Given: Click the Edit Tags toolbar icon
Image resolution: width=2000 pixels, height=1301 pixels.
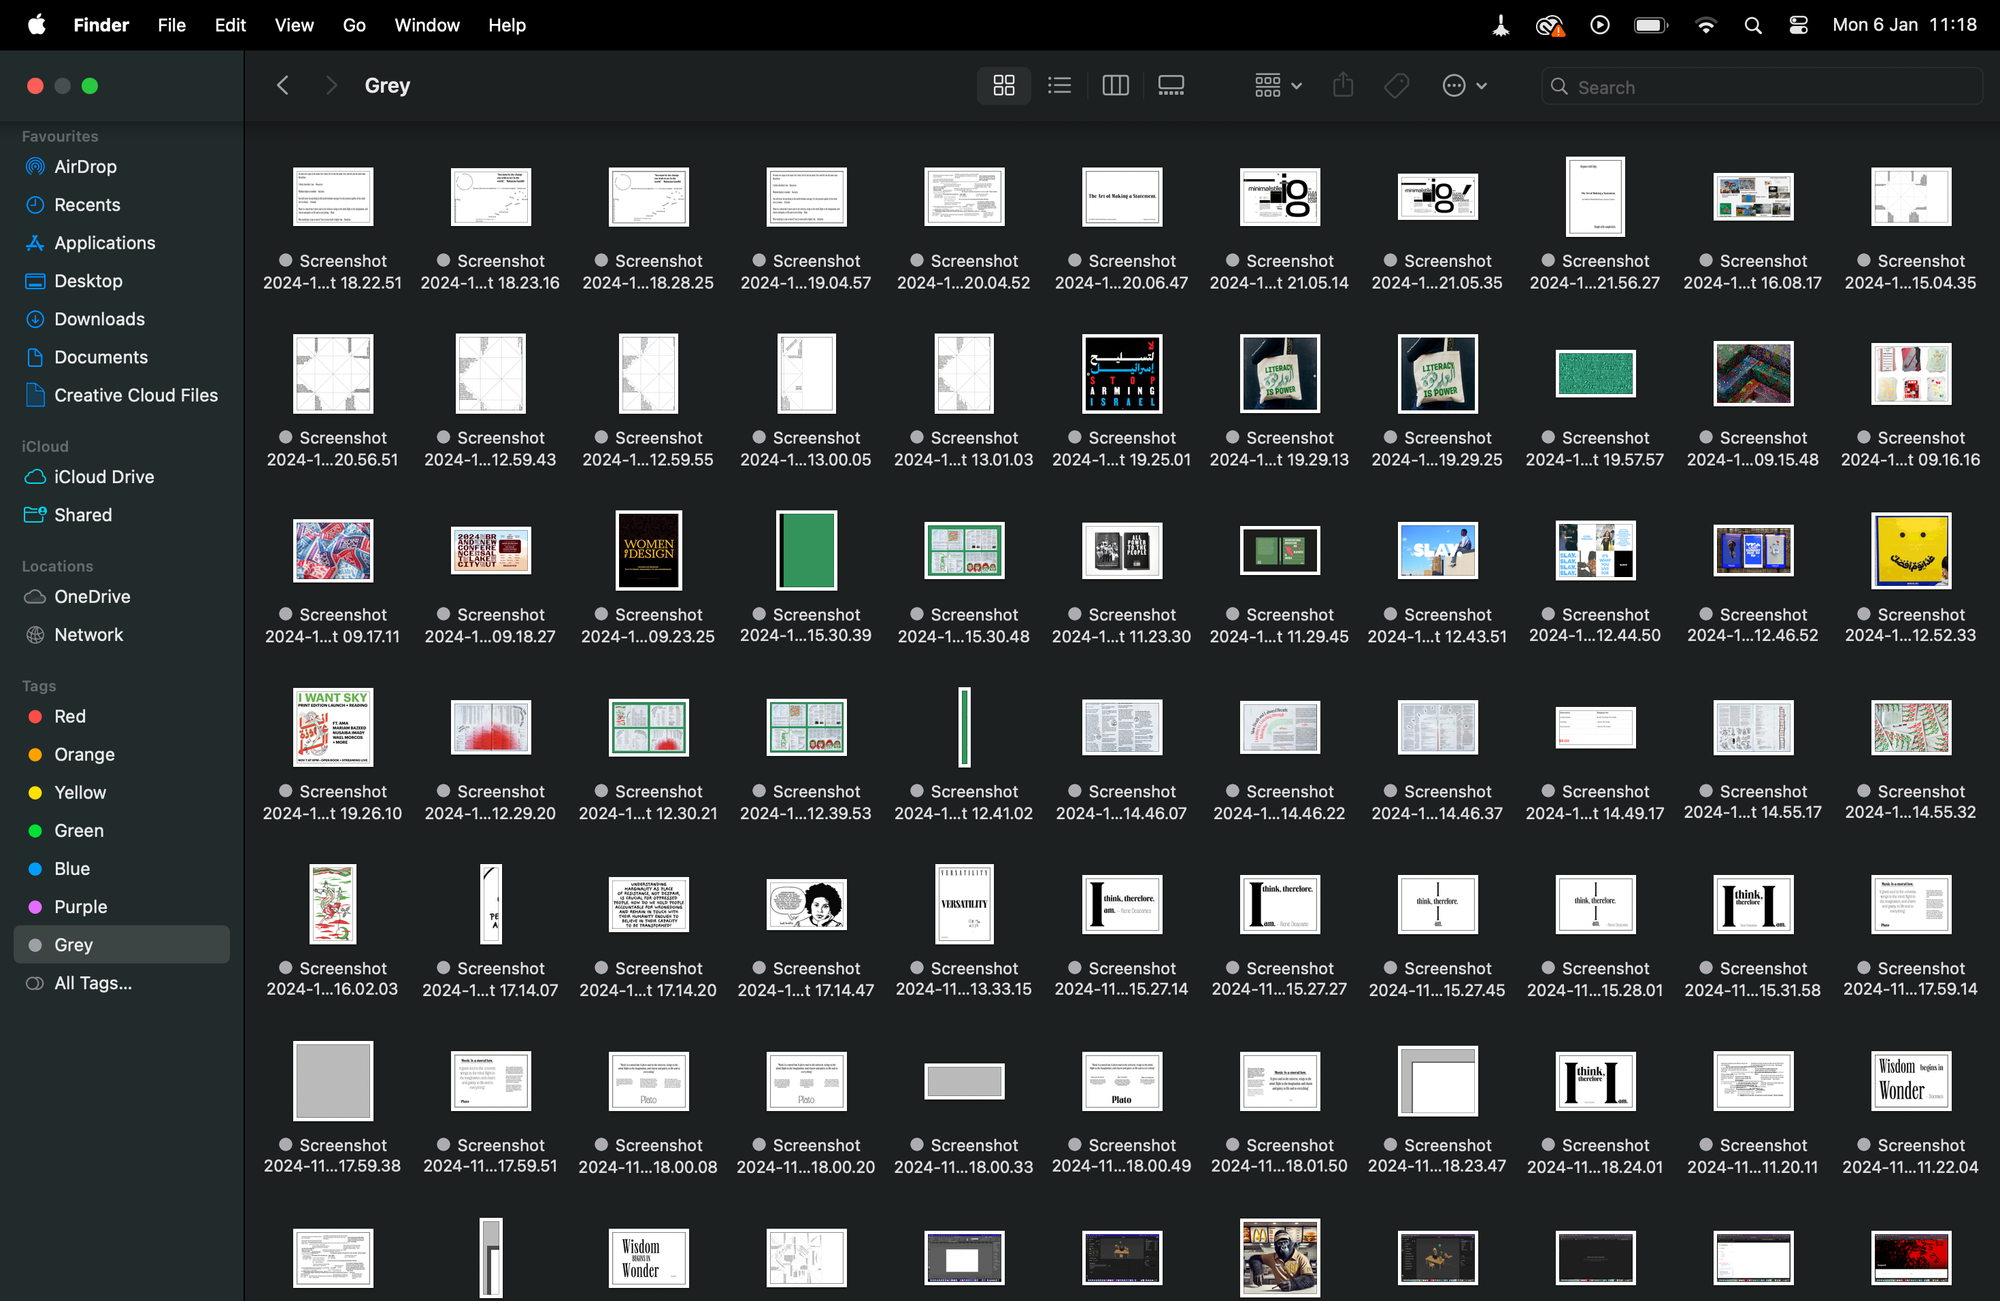Looking at the screenshot, I should click(x=1397, y=86).
